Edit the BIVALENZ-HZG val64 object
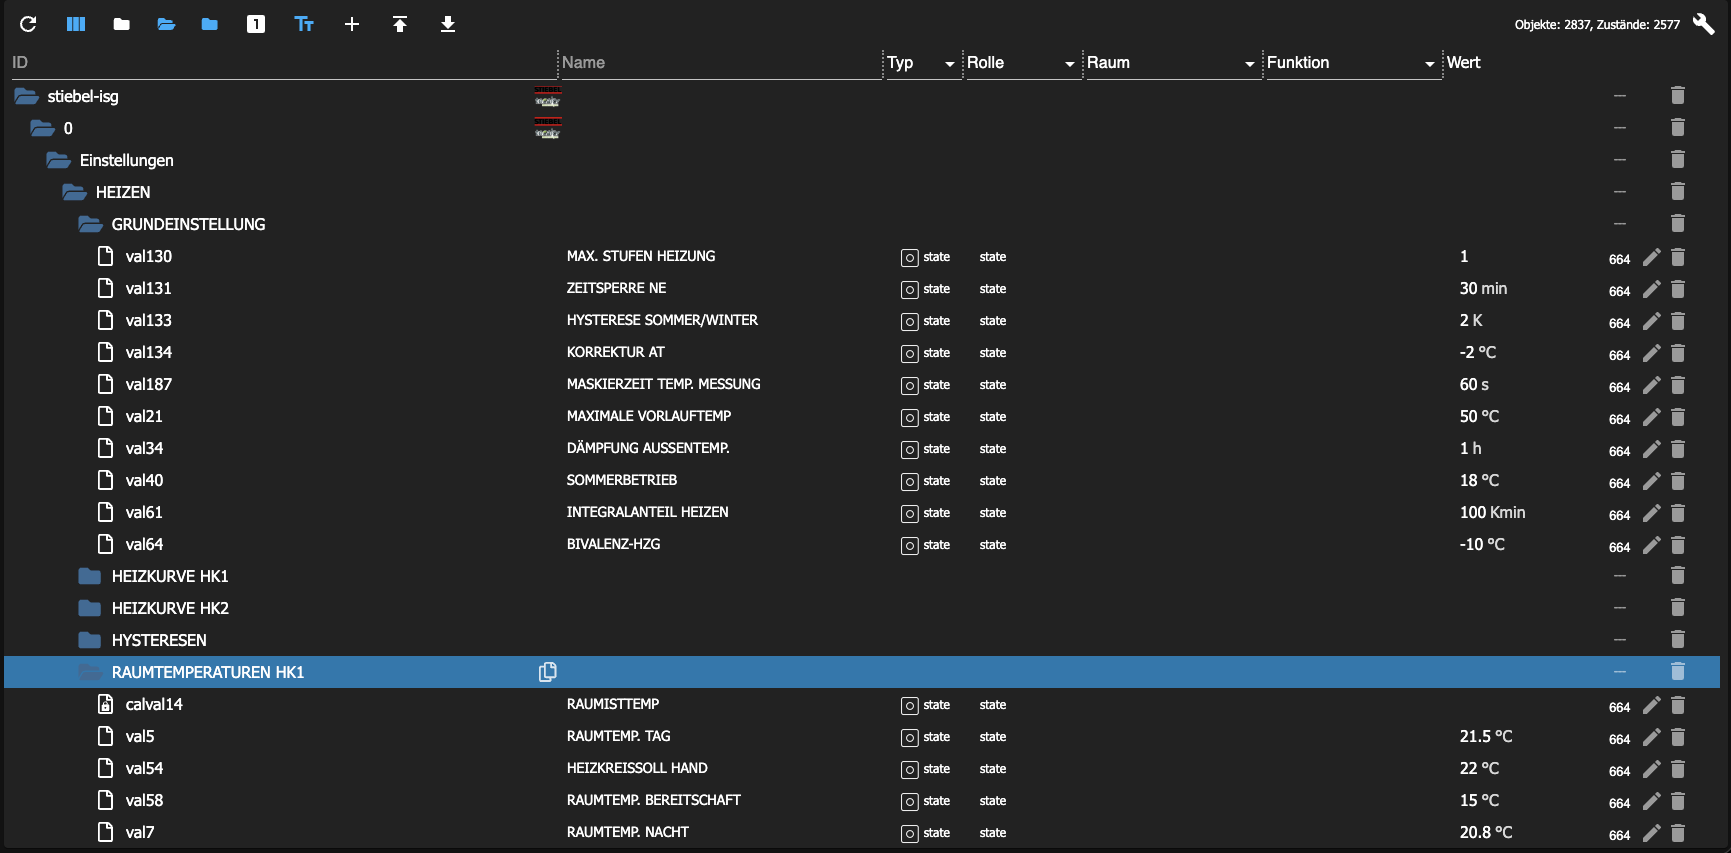1731x853 pixels. coord(1652,545)
